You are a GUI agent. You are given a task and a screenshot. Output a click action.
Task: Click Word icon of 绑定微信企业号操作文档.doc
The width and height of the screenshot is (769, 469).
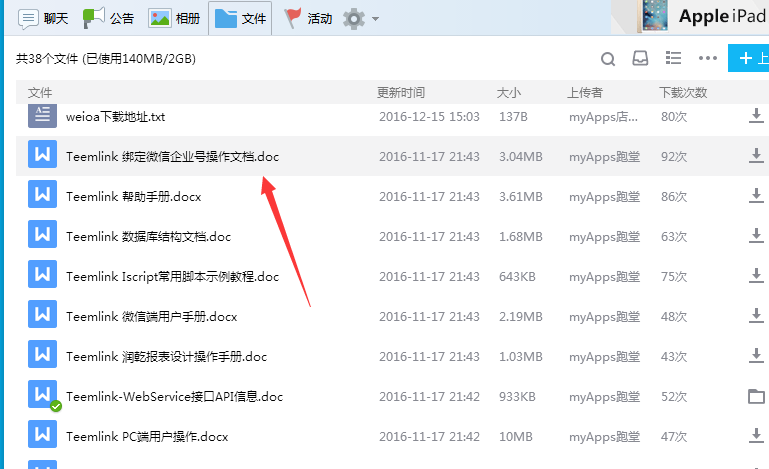coord(42,155)
